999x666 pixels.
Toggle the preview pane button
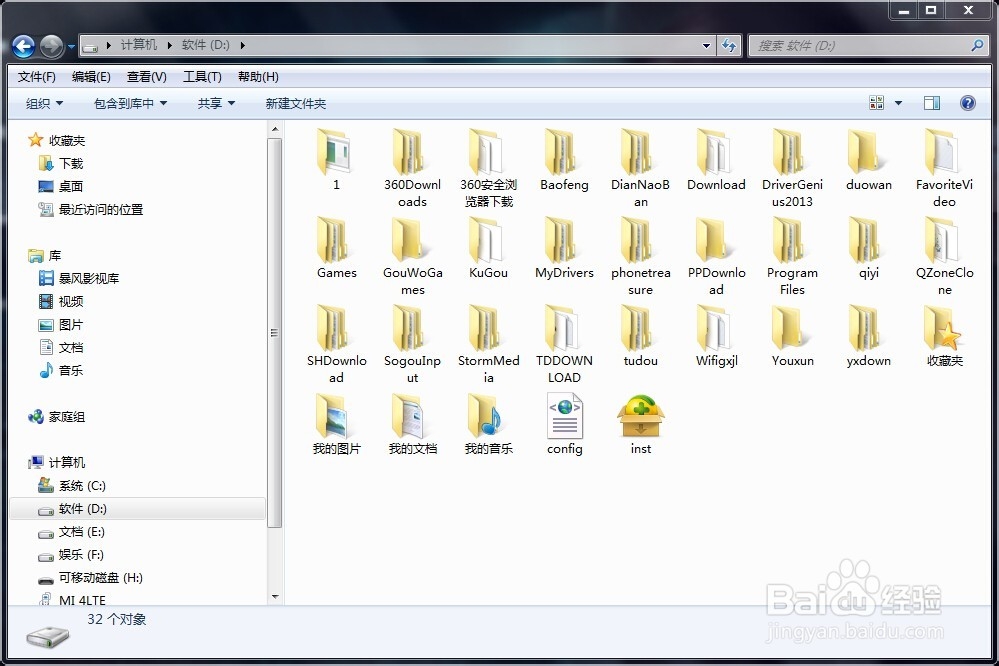[x=931, y=103]
